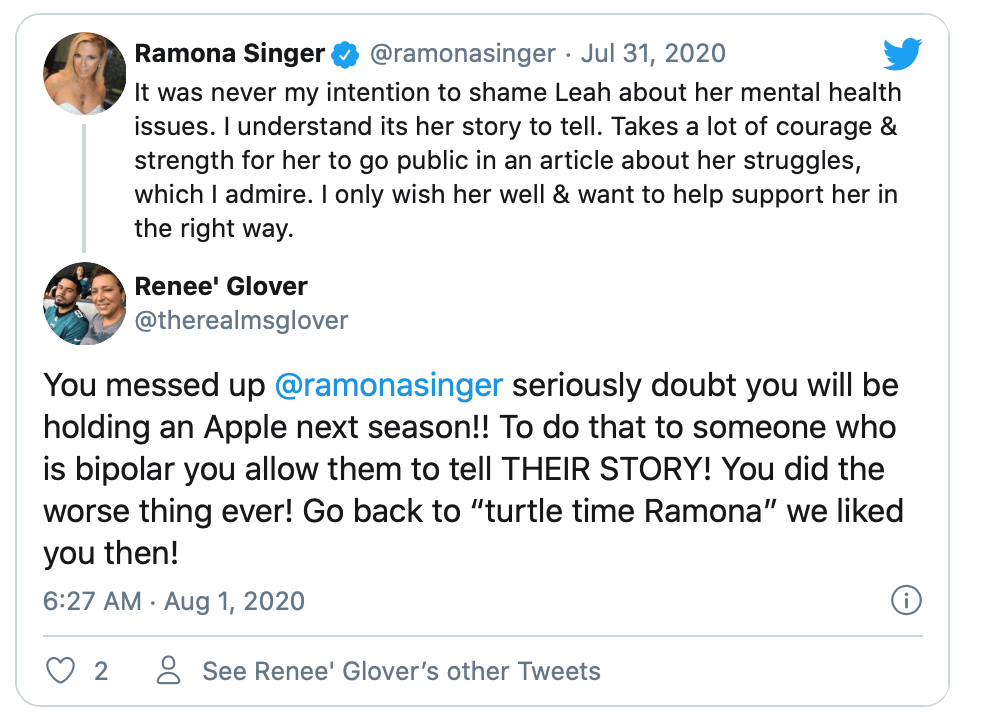The width and height of the screenshot is (982, 718).
Task: Visit the @therealmsglover handle
Action: coord(241,320)
